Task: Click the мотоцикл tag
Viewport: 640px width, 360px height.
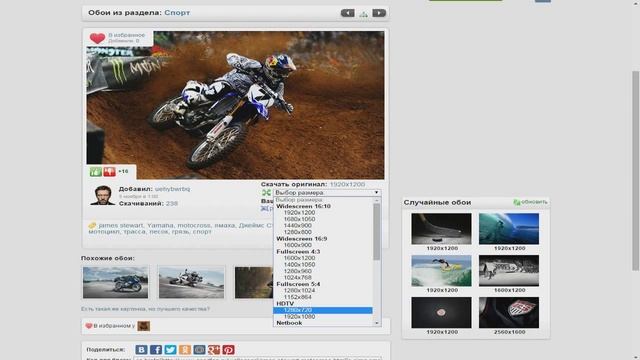Action: [x=104, y=231]
